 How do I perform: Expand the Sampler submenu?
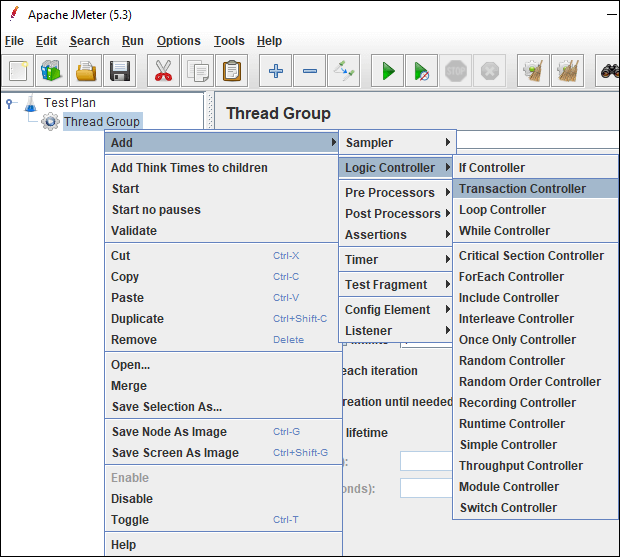[x=397, y=142]
